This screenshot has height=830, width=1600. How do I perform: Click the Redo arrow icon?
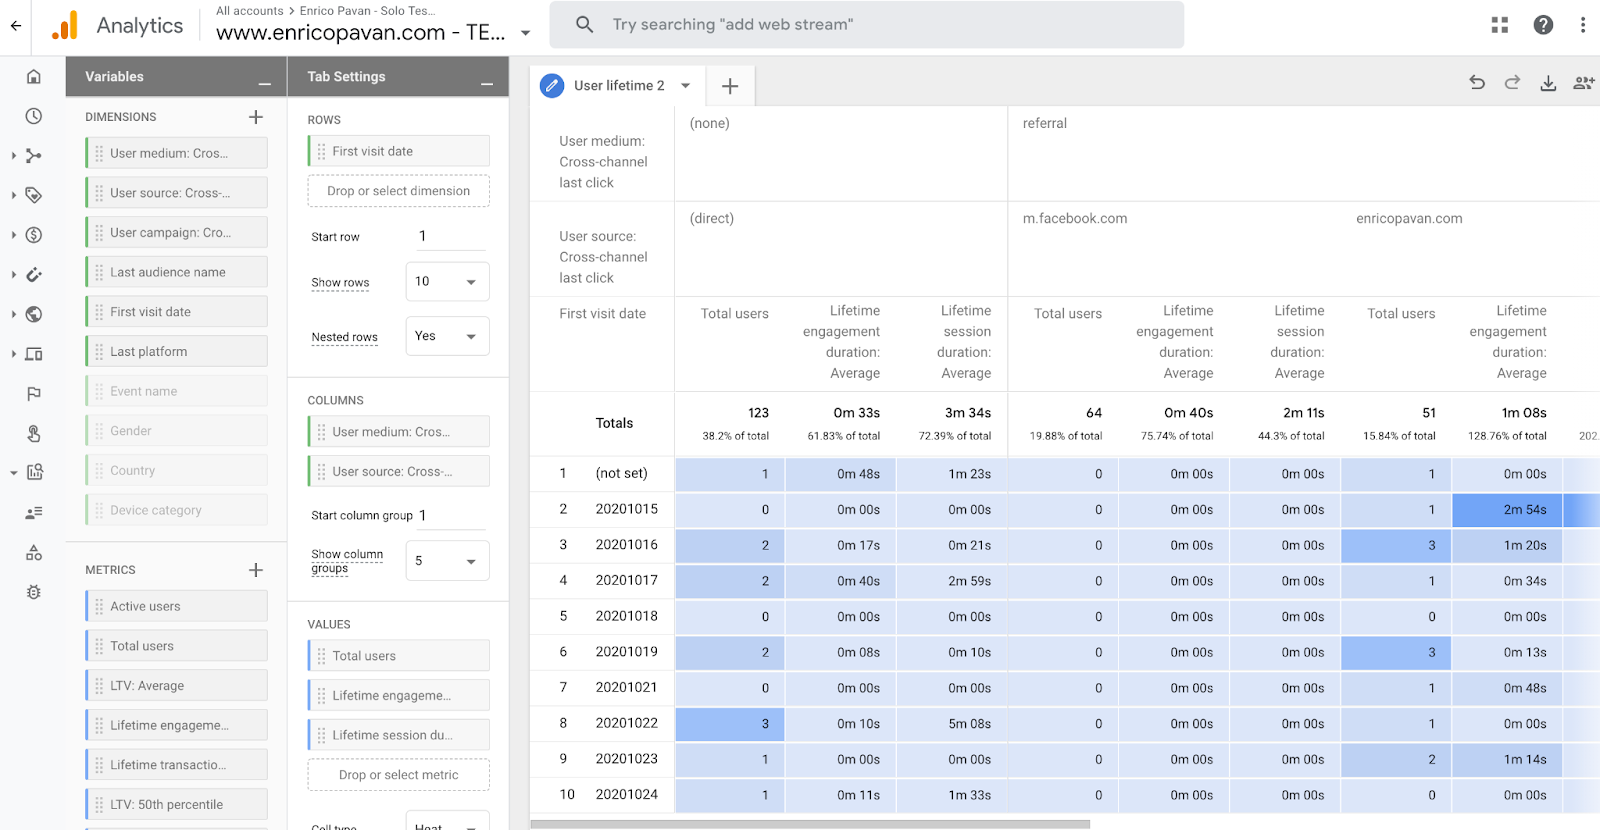[x=1512, y=83]
